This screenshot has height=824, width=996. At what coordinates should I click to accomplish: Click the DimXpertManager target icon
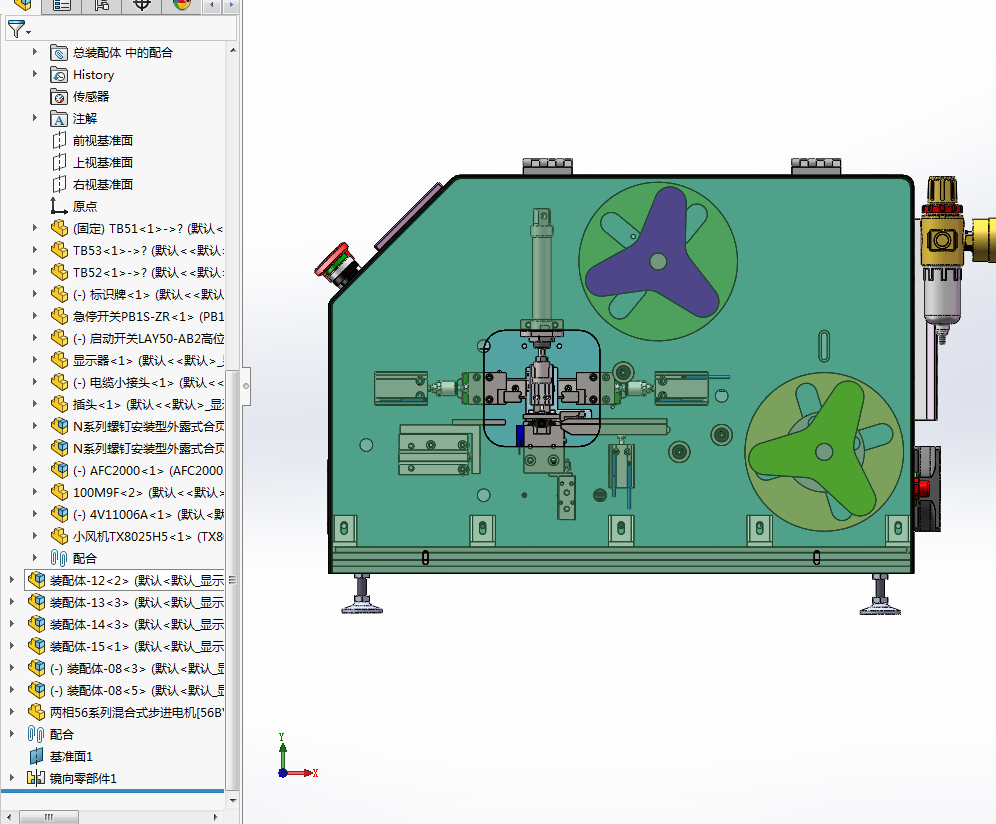click(141, 6)
